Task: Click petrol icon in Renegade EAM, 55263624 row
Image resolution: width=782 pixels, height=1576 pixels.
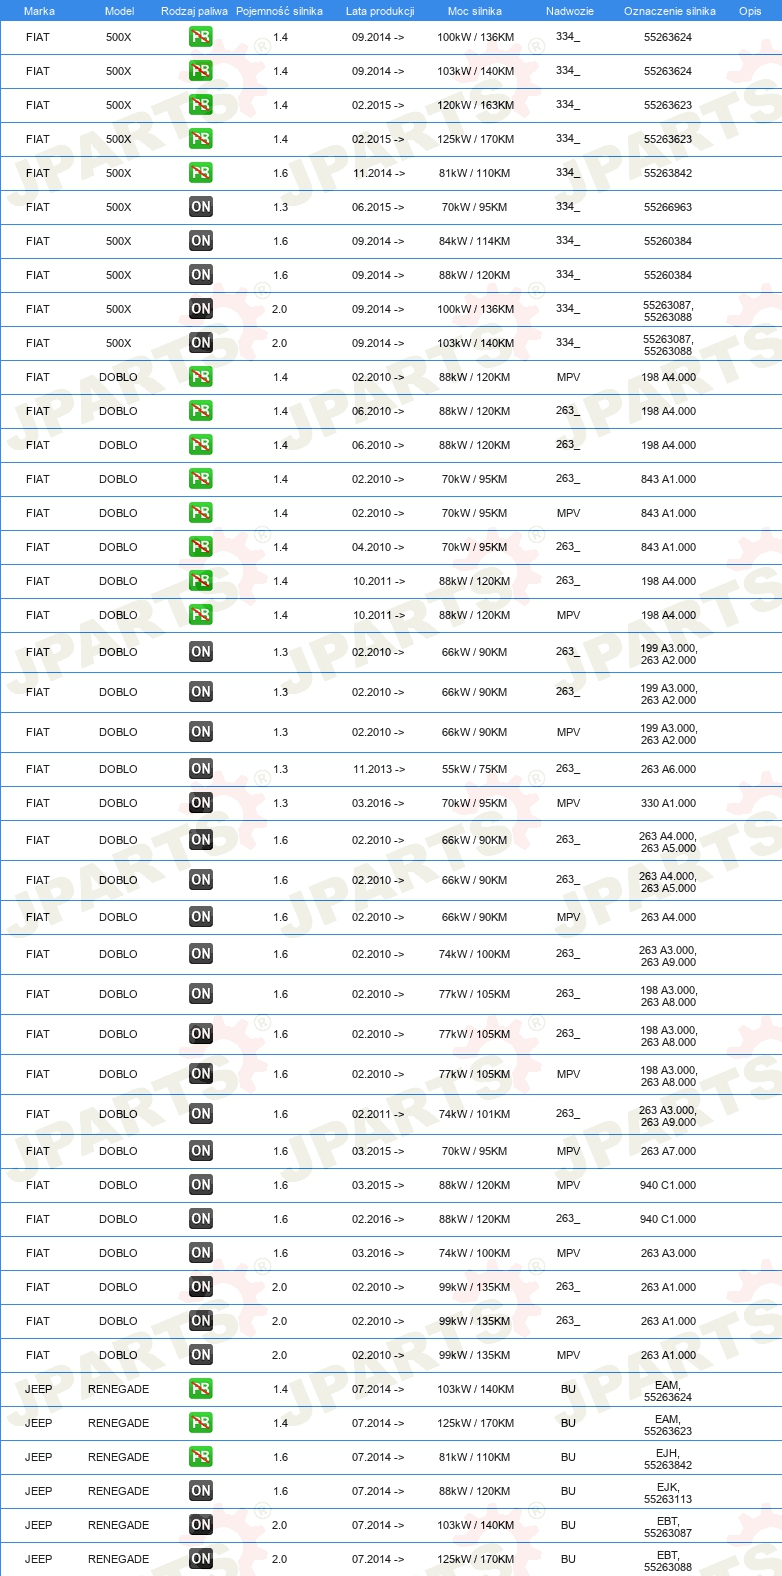Action: (201, 1389)
